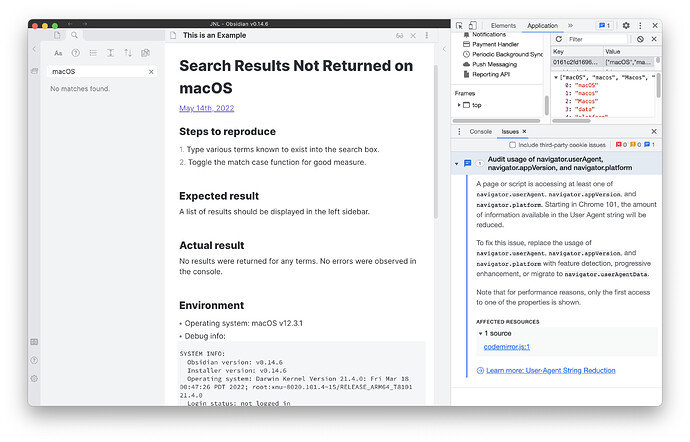Click the Key column header
690x442 pixels.
(x=576, y=52)
